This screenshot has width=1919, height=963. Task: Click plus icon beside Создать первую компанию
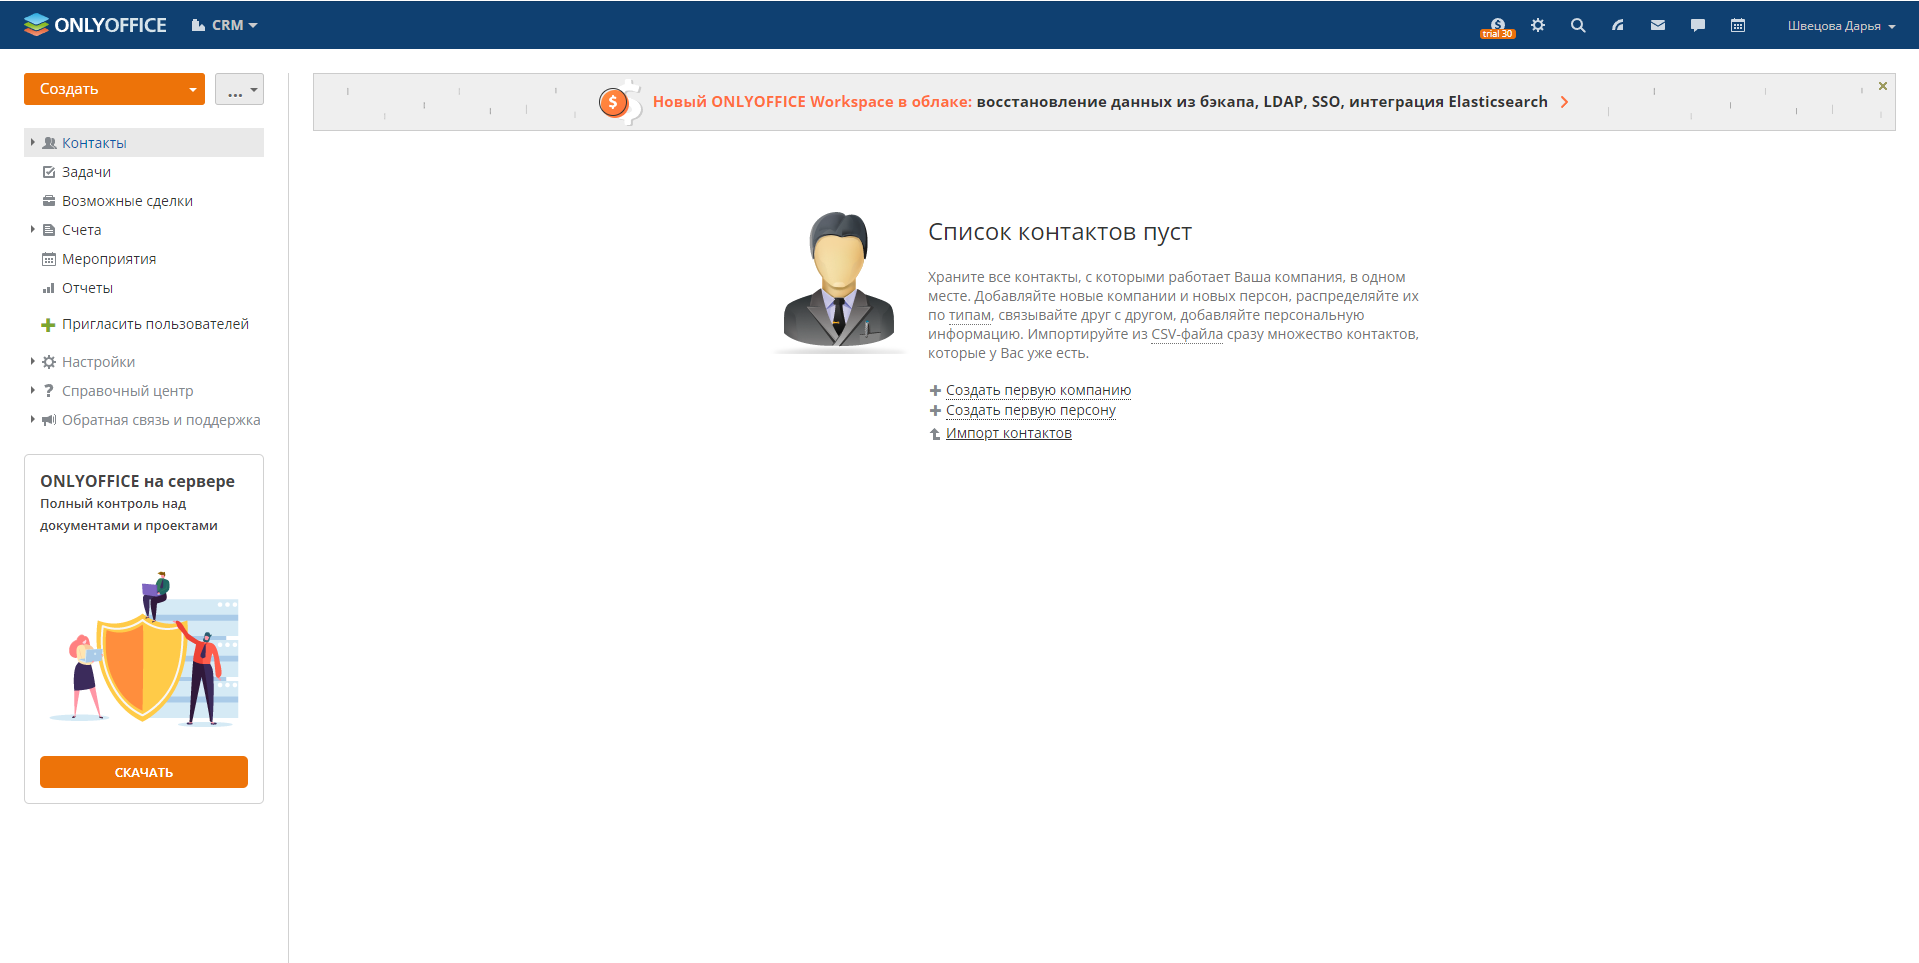tap(935, 391)
